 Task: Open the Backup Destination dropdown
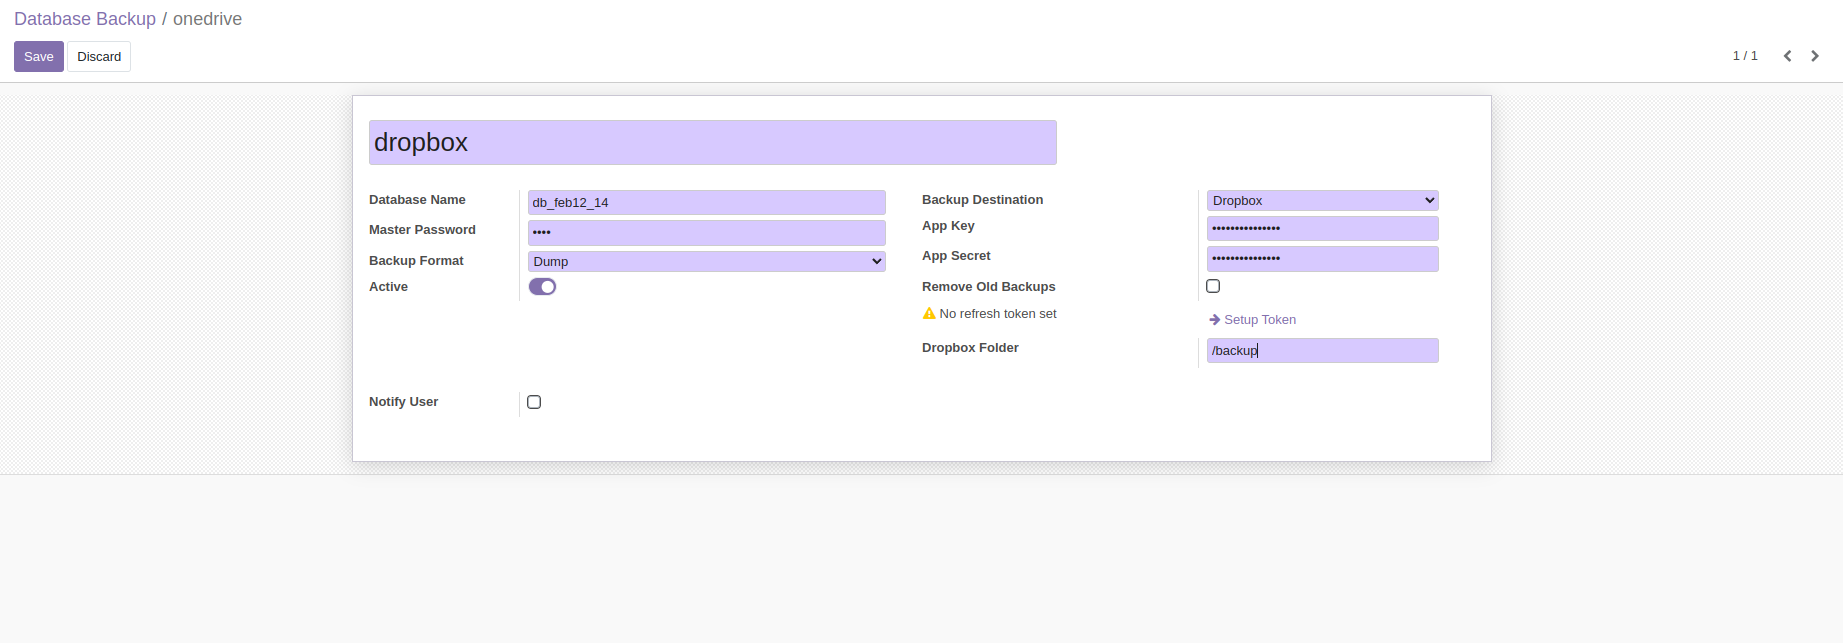(x=1323, y=200)
